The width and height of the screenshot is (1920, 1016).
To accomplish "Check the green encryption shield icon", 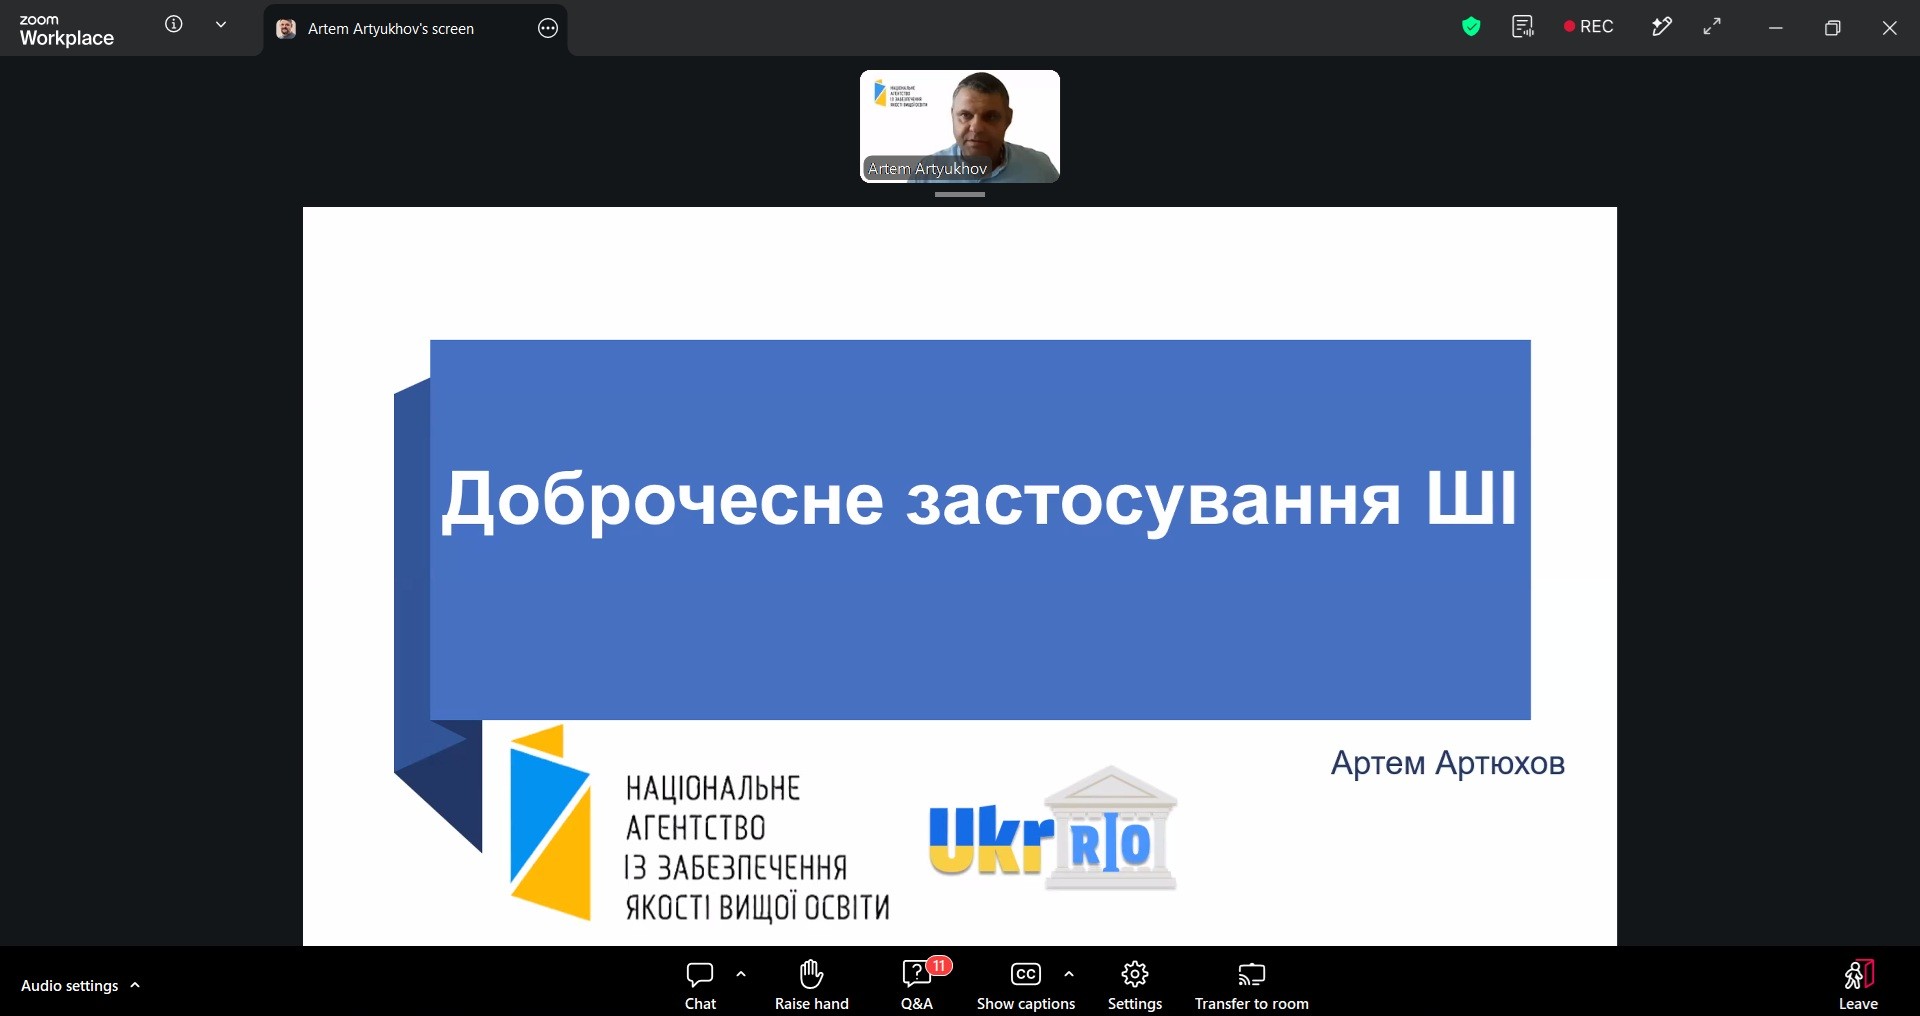I will 1471,27.
